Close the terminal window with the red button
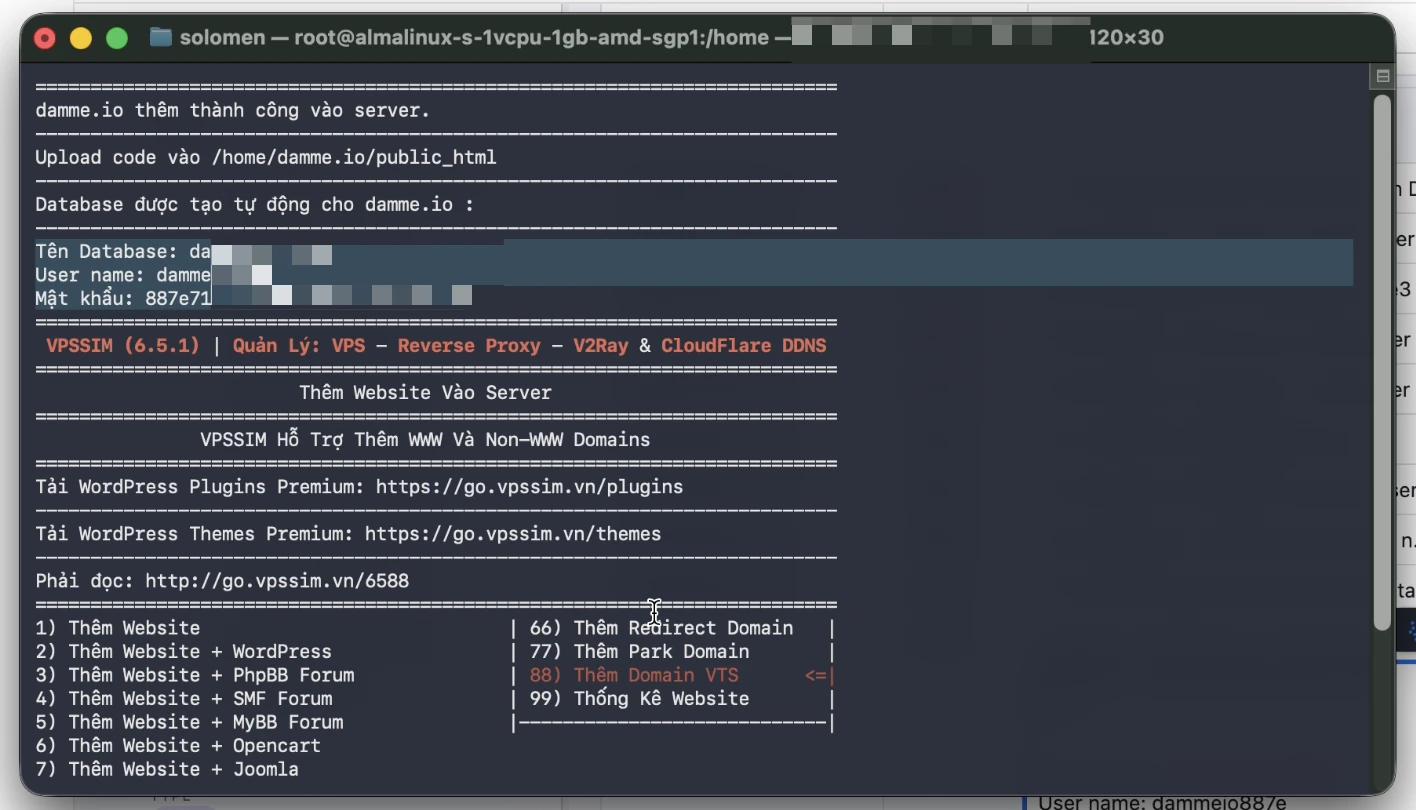 pos(45,39)
